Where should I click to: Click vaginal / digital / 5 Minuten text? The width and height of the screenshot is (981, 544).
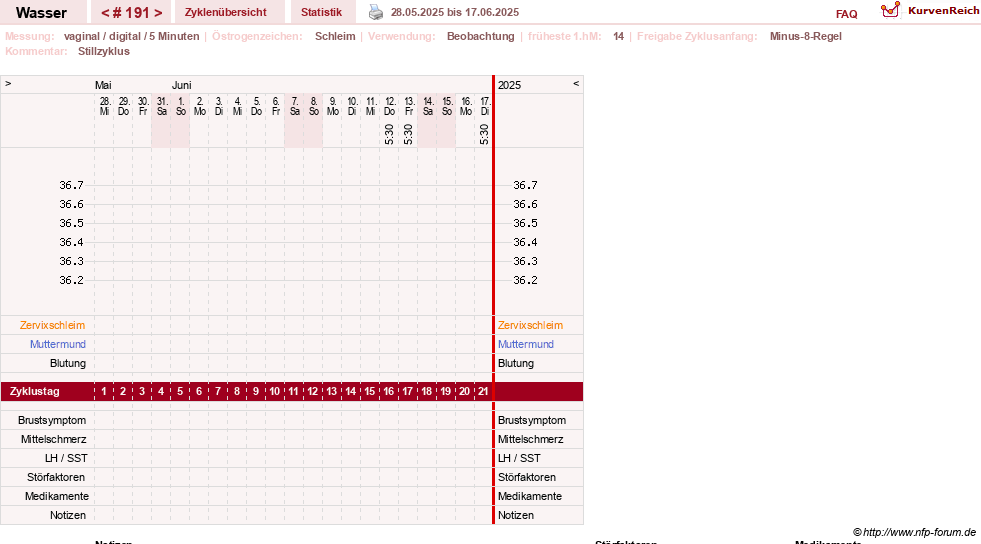click(x=131, y=36)
